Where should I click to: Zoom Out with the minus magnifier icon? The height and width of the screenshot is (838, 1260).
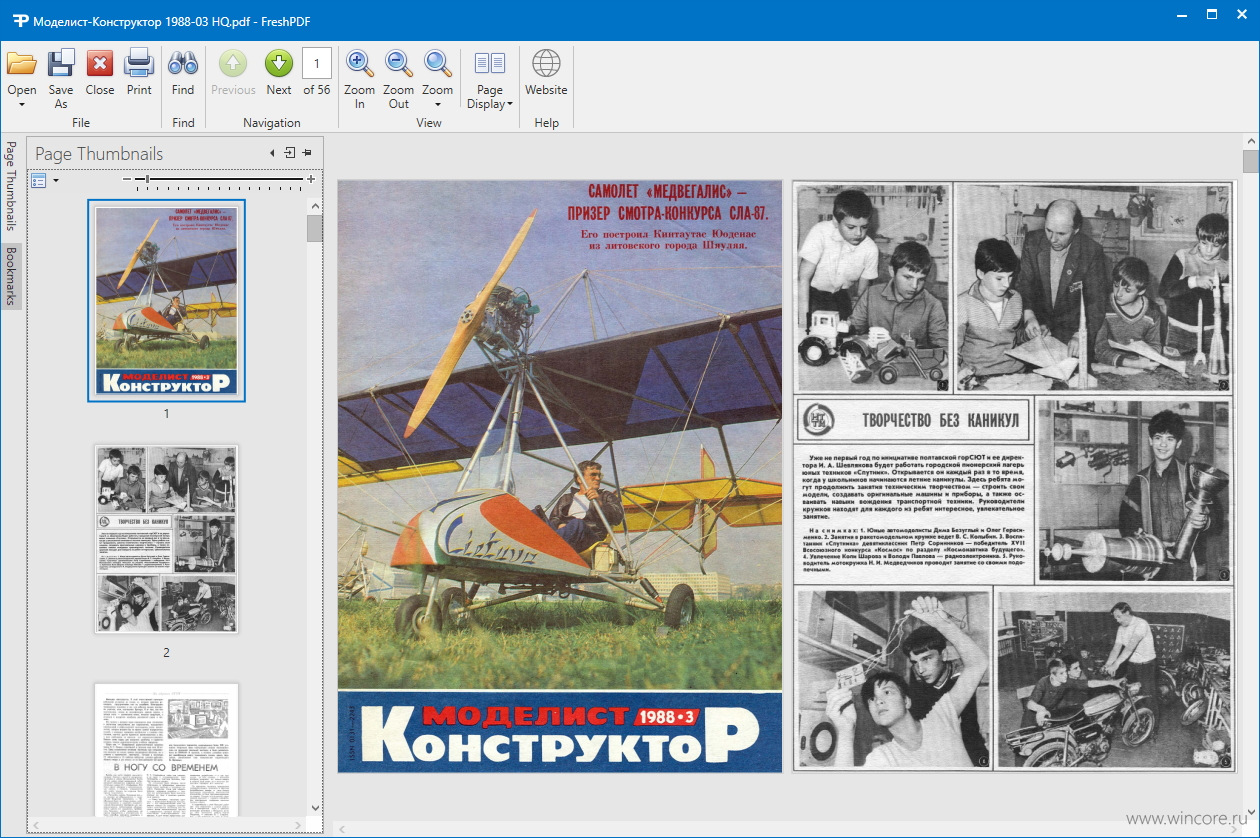(x=399, y=64)
